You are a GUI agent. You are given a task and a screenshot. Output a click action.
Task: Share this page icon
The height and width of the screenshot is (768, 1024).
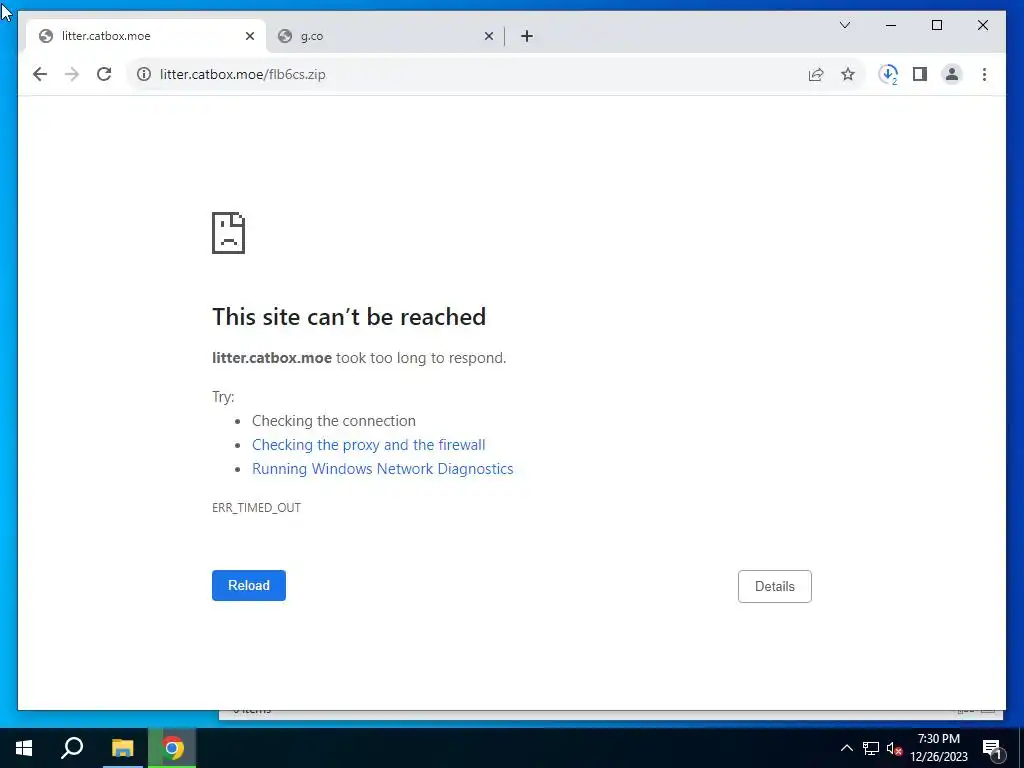816,74
